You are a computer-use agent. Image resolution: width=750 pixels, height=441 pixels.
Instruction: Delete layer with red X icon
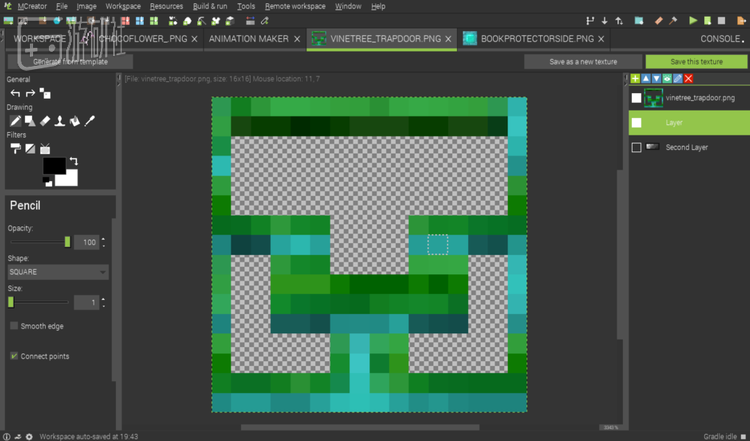688,78
